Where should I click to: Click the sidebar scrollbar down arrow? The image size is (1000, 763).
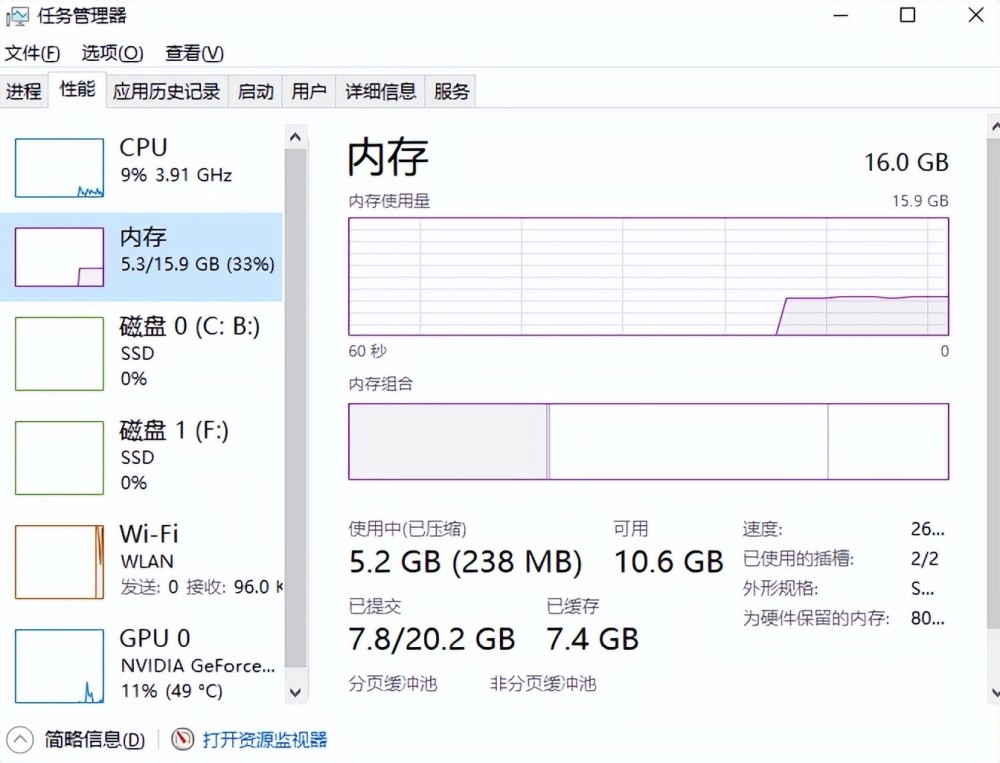[x=295, y=691]
